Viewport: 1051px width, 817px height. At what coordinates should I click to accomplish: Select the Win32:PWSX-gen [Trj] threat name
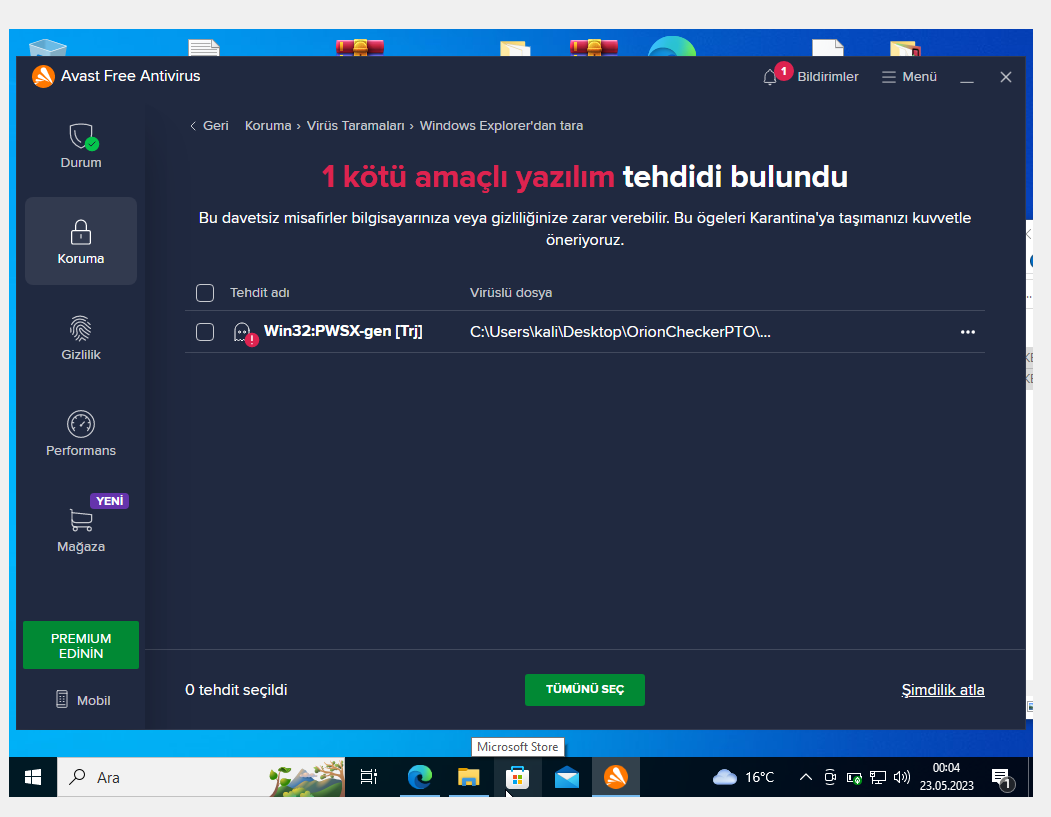[343, 331]
